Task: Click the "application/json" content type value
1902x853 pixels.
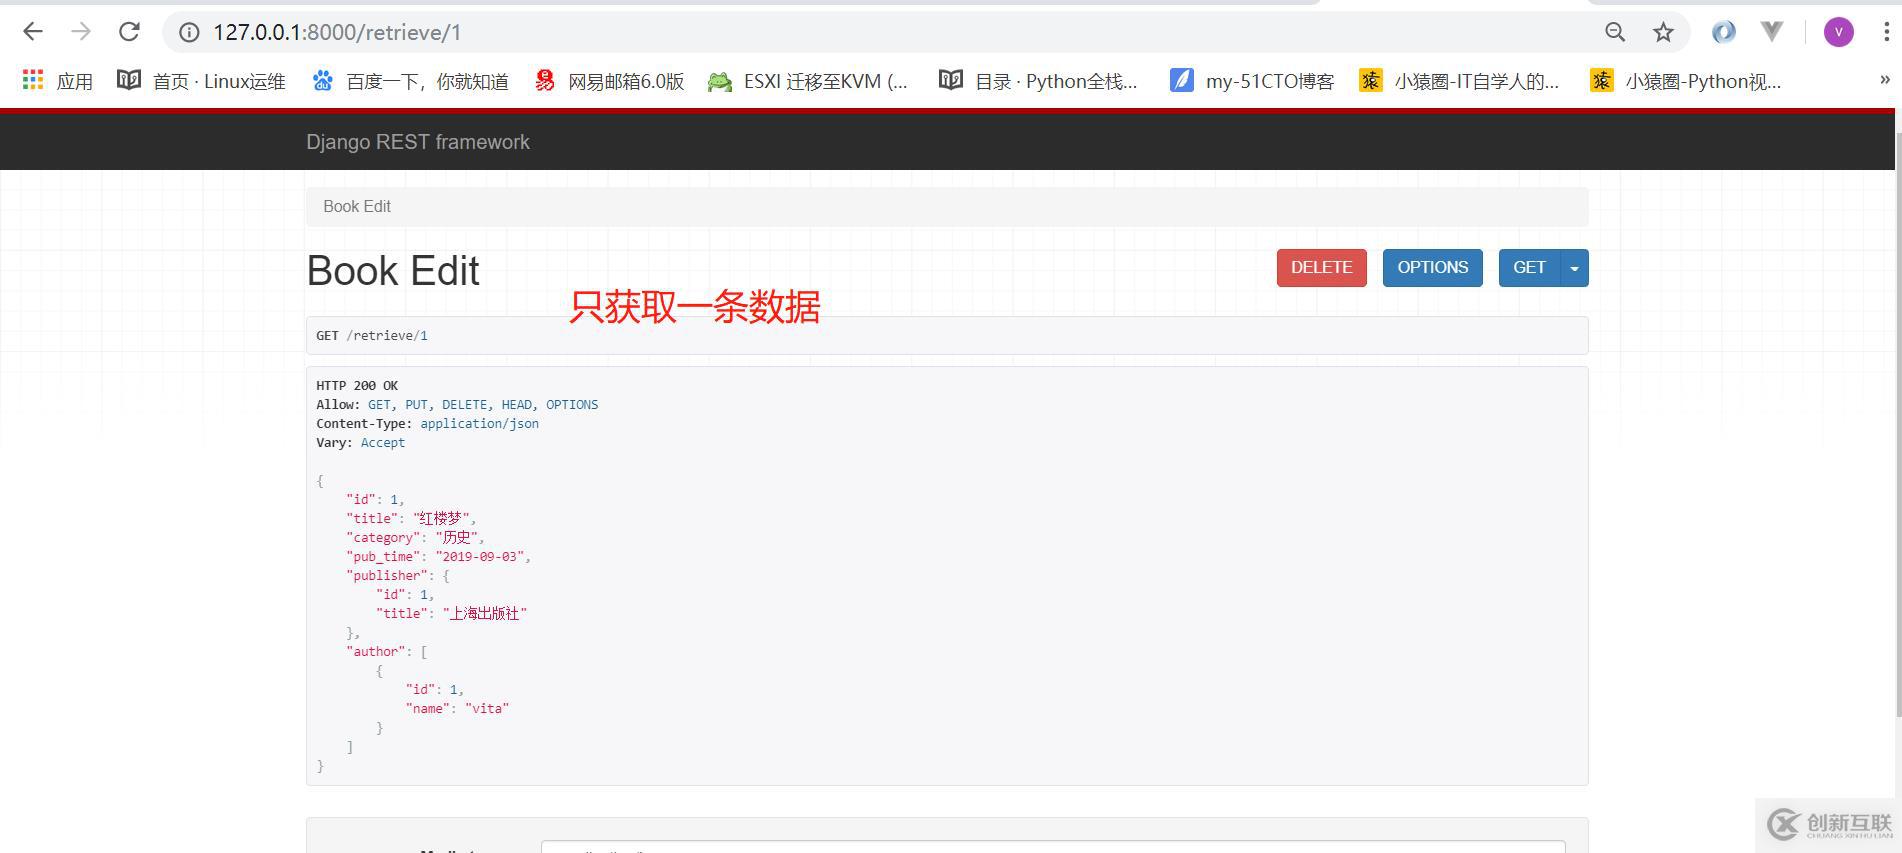Action: tap(479, 424)
